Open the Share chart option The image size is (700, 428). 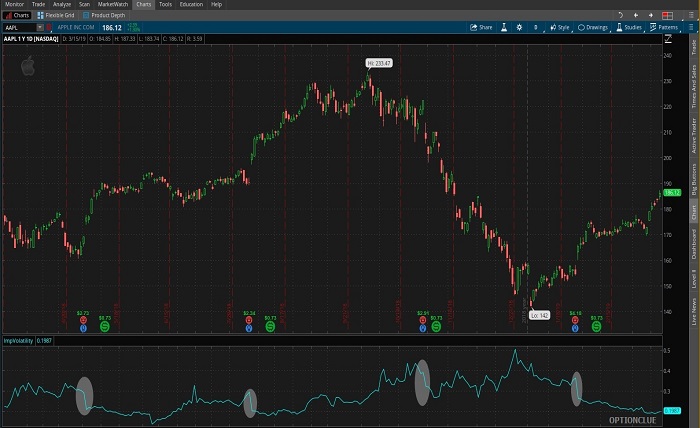483,27
